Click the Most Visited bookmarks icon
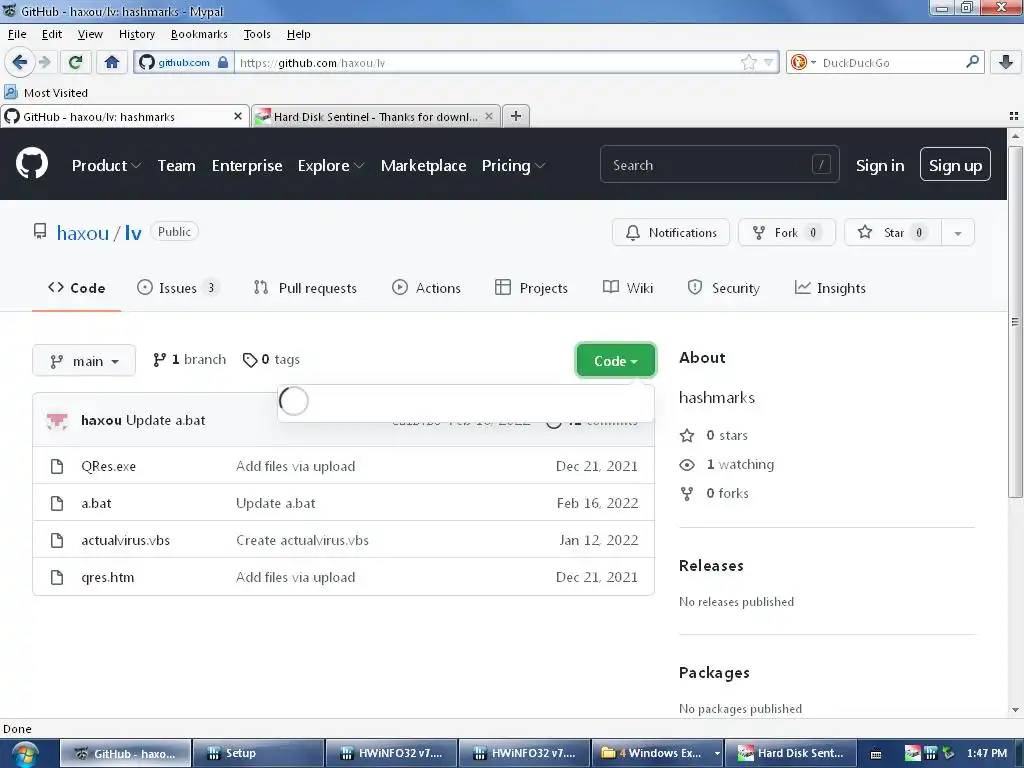Screen dimensions: 1024x768 pyautogui.click(x=10, y=92)
